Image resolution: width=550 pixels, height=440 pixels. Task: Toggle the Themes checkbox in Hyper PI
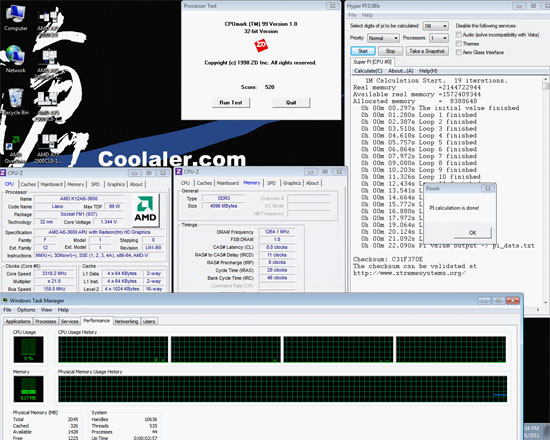(458, 44)
